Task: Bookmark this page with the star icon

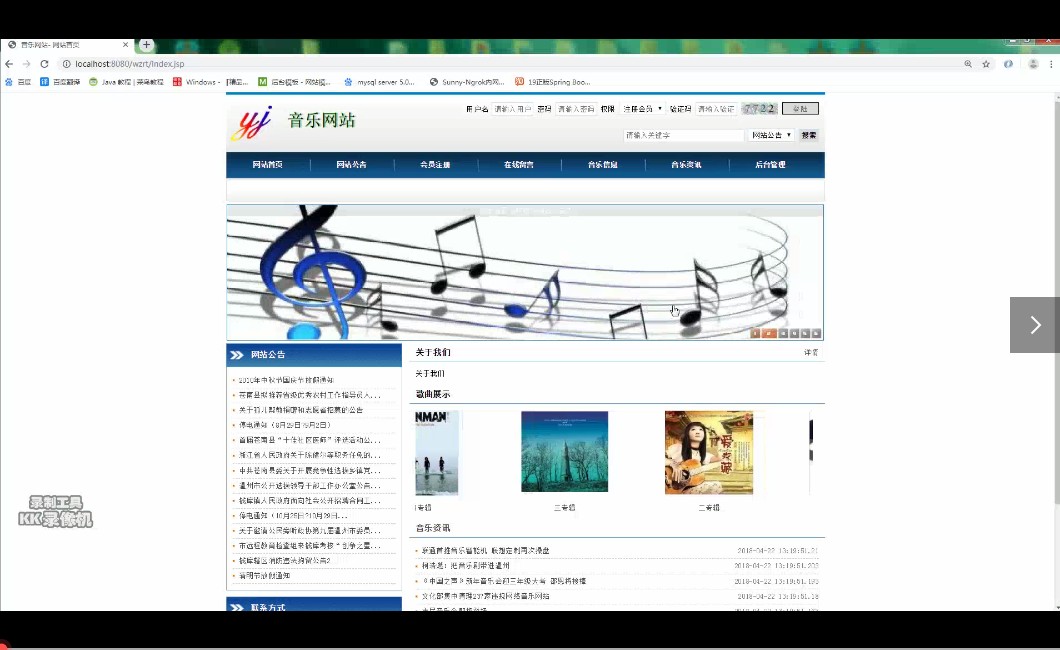Action: pos(986,64)
